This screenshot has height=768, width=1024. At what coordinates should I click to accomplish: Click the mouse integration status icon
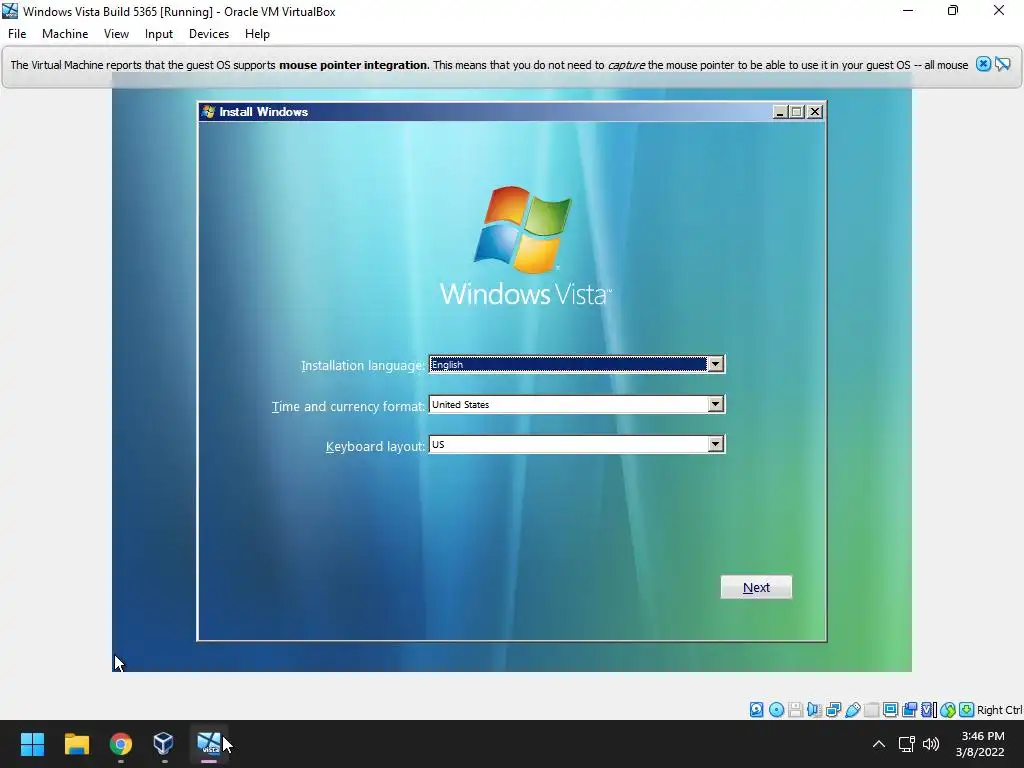coord(948,709)
